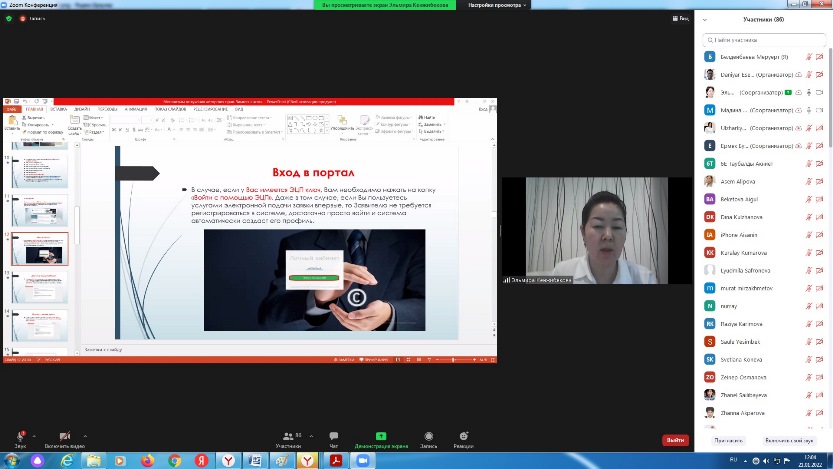The height and width of the screenshot is (469, 833).
Task: Click the Zoom icon in the taskbar
Action: (363, 460)
